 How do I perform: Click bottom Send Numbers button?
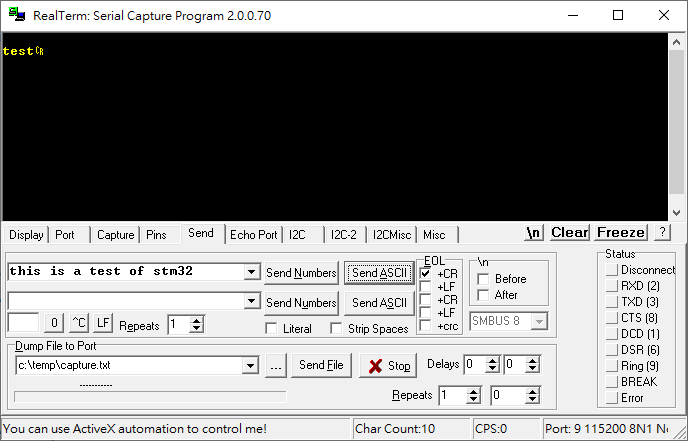pos(301,303)
